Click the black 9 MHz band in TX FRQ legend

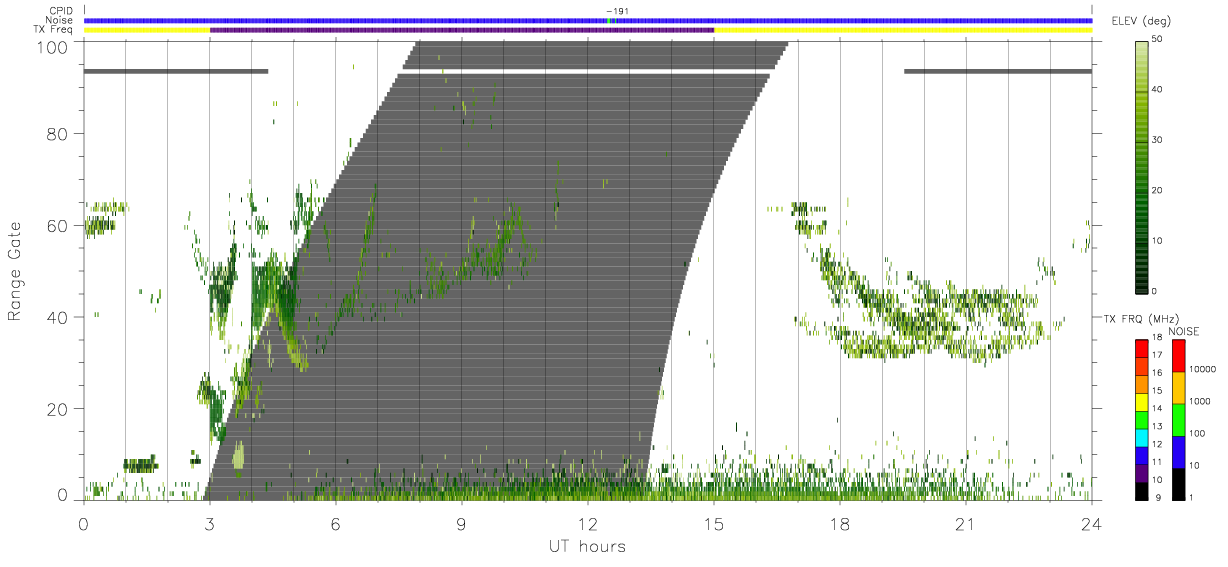(1141, 489)
